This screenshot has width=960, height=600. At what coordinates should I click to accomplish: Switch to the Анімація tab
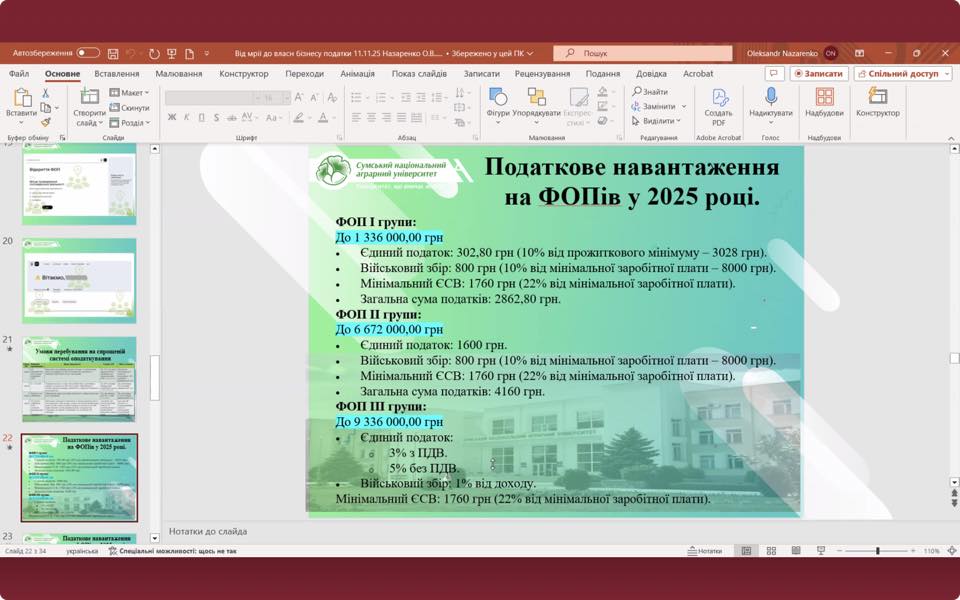click(357, 74)
